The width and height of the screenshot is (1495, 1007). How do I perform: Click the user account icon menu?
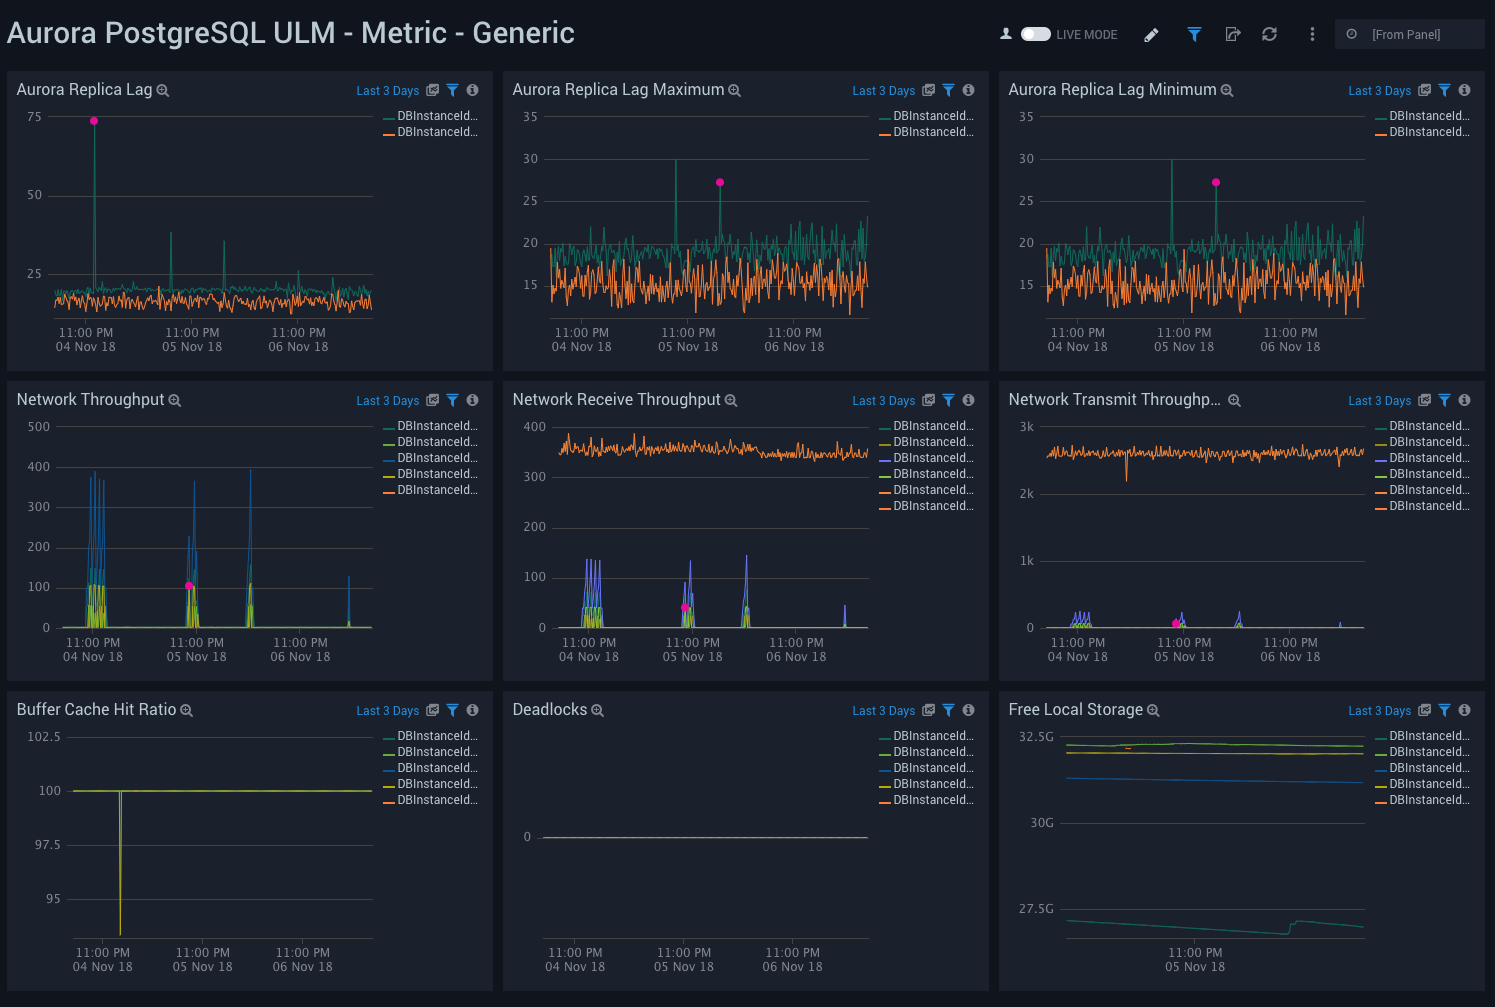click(x=1006, y=33)
